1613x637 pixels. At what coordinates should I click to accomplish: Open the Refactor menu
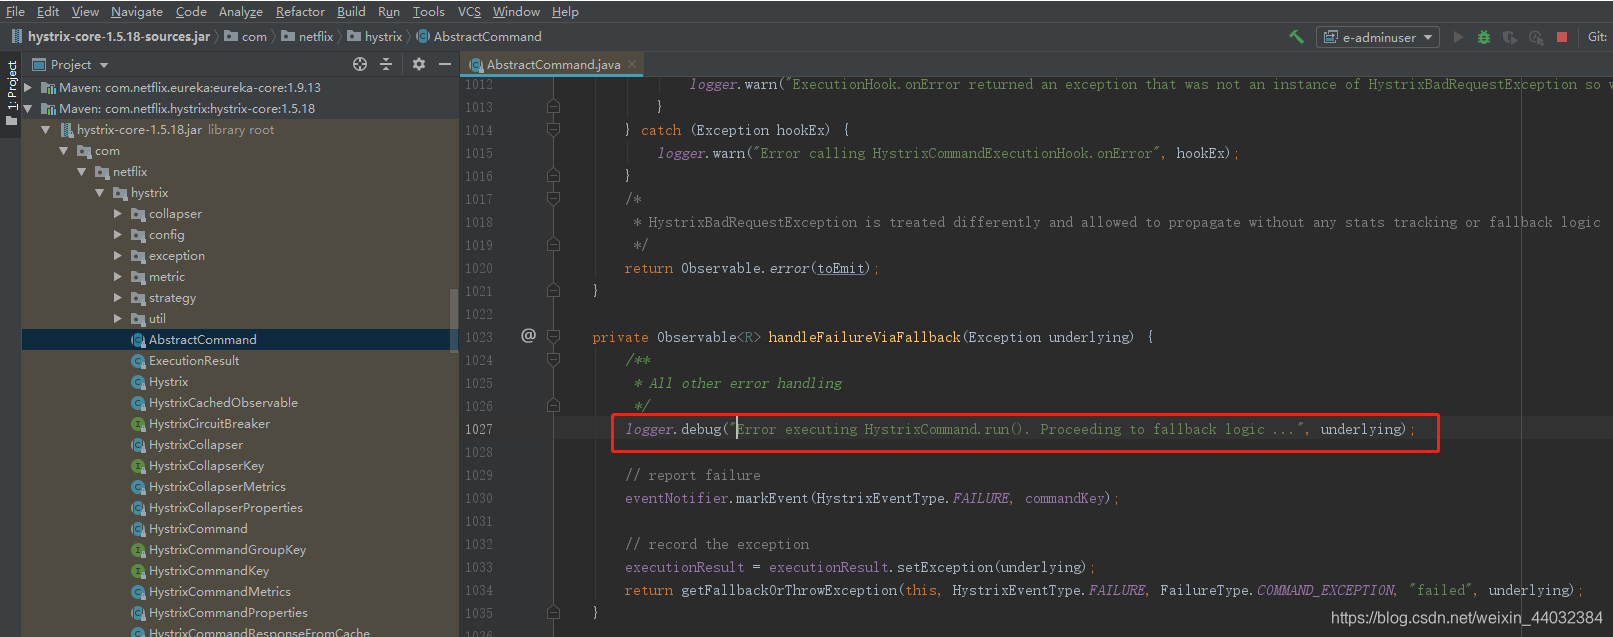pyautogui.click(x=300, y=11)
